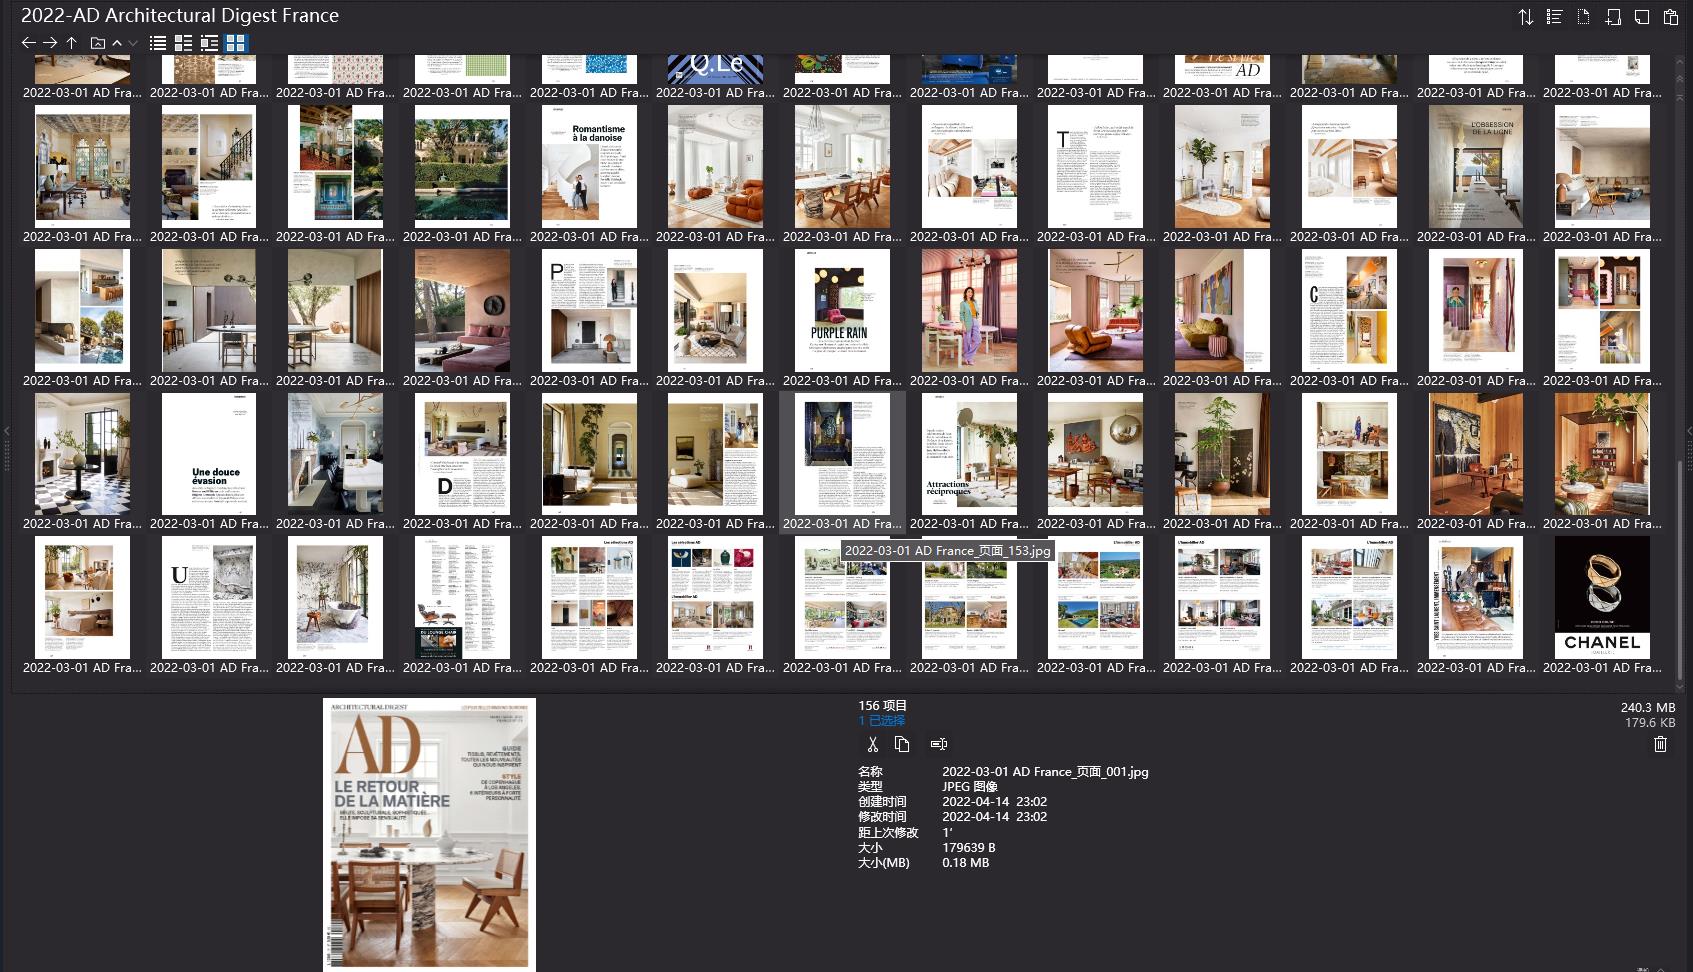Toggle the compact list view mode
Screen dimensions: 1693x972
pos(208,43)
